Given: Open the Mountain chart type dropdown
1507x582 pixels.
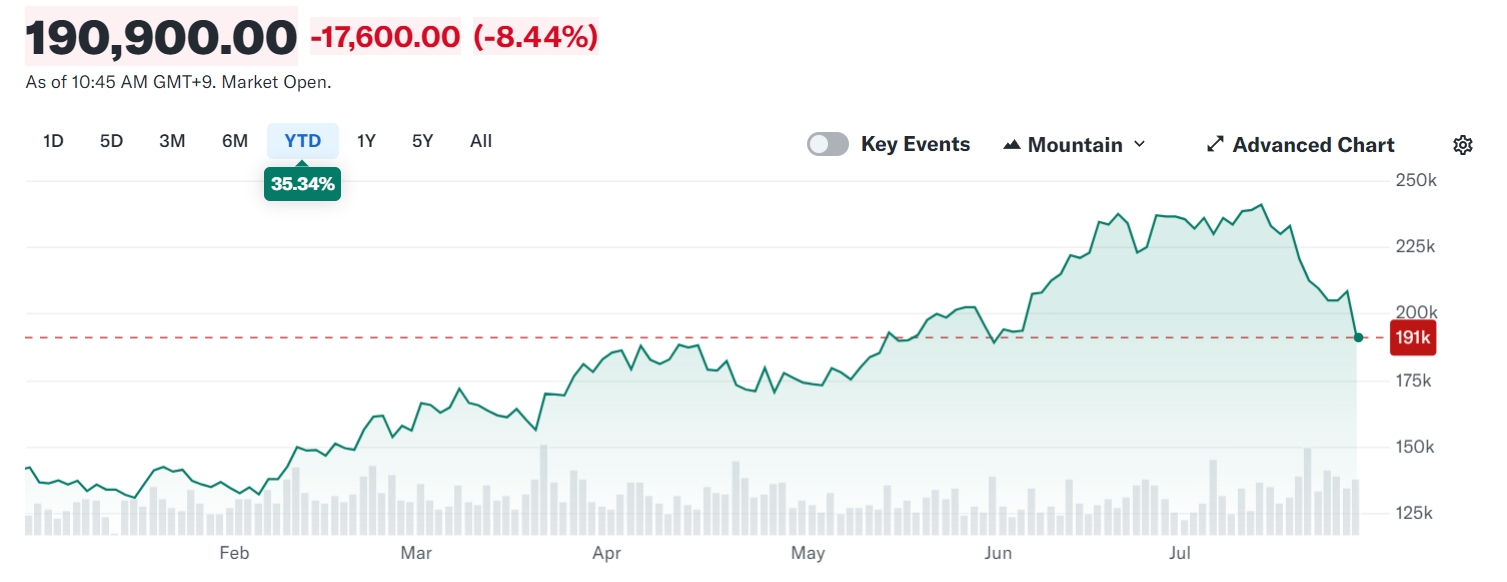Looking at the screenshot, I should (x=1074, y=144).
